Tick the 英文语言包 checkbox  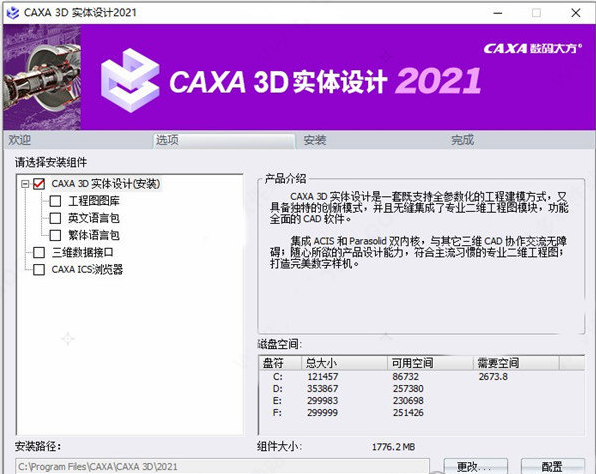pos(55,218)
